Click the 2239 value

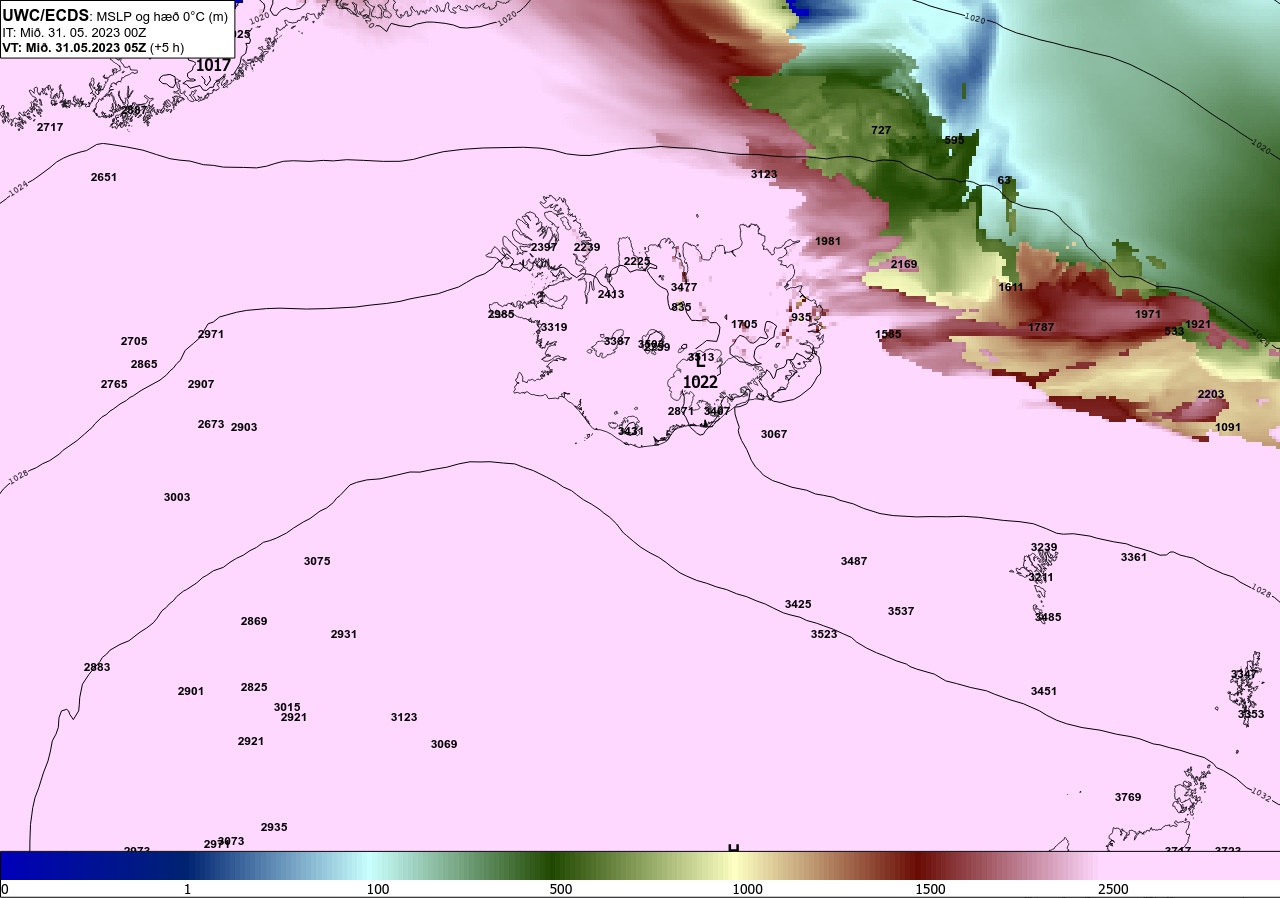[x=587, y=247]
